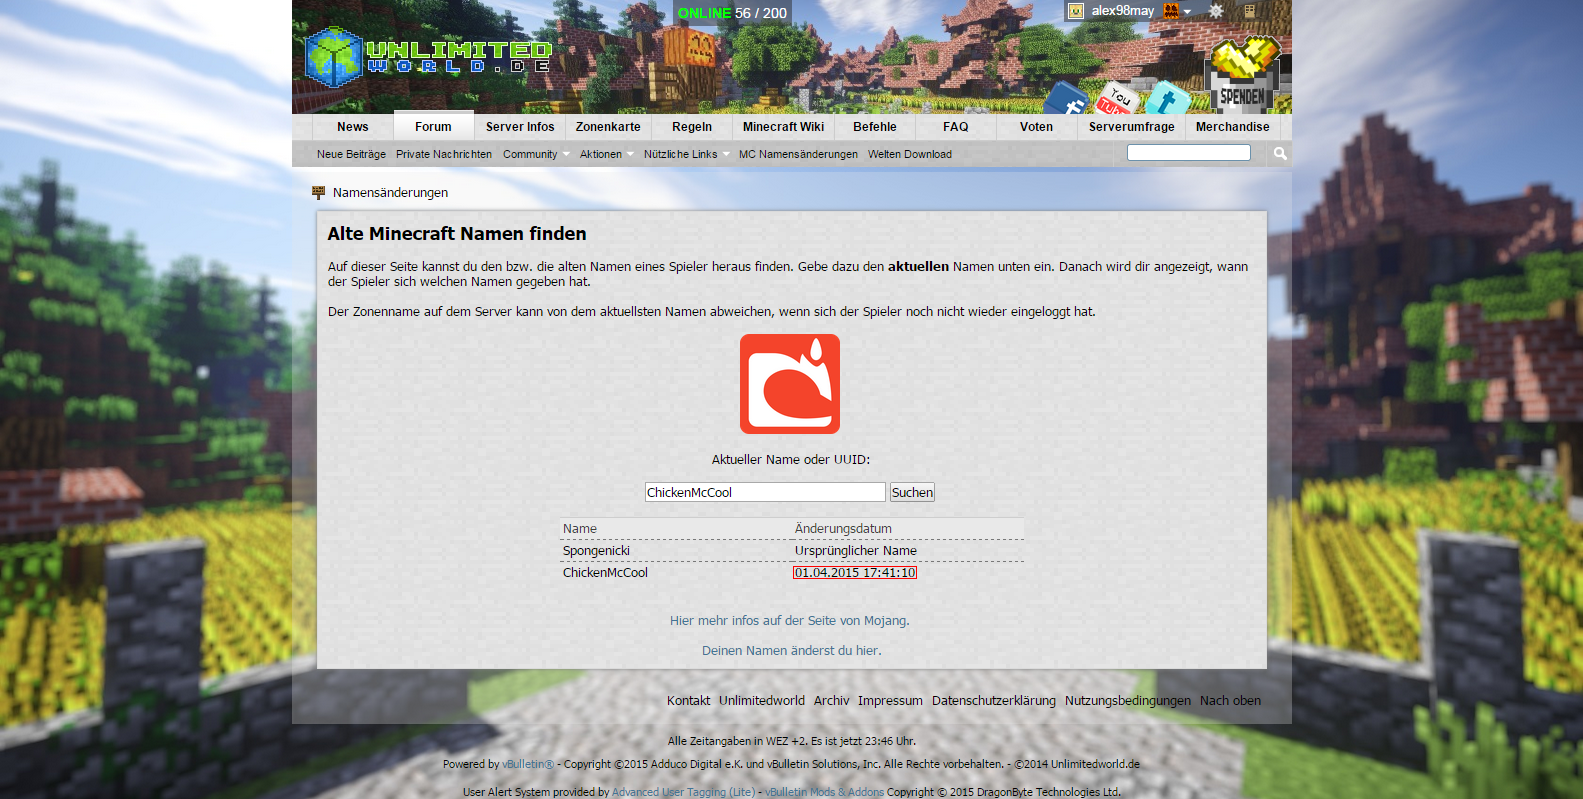This screenshot has width=1583, height=799.
Task: Go to the Voten tab
Action: [x=1037, y=127]
